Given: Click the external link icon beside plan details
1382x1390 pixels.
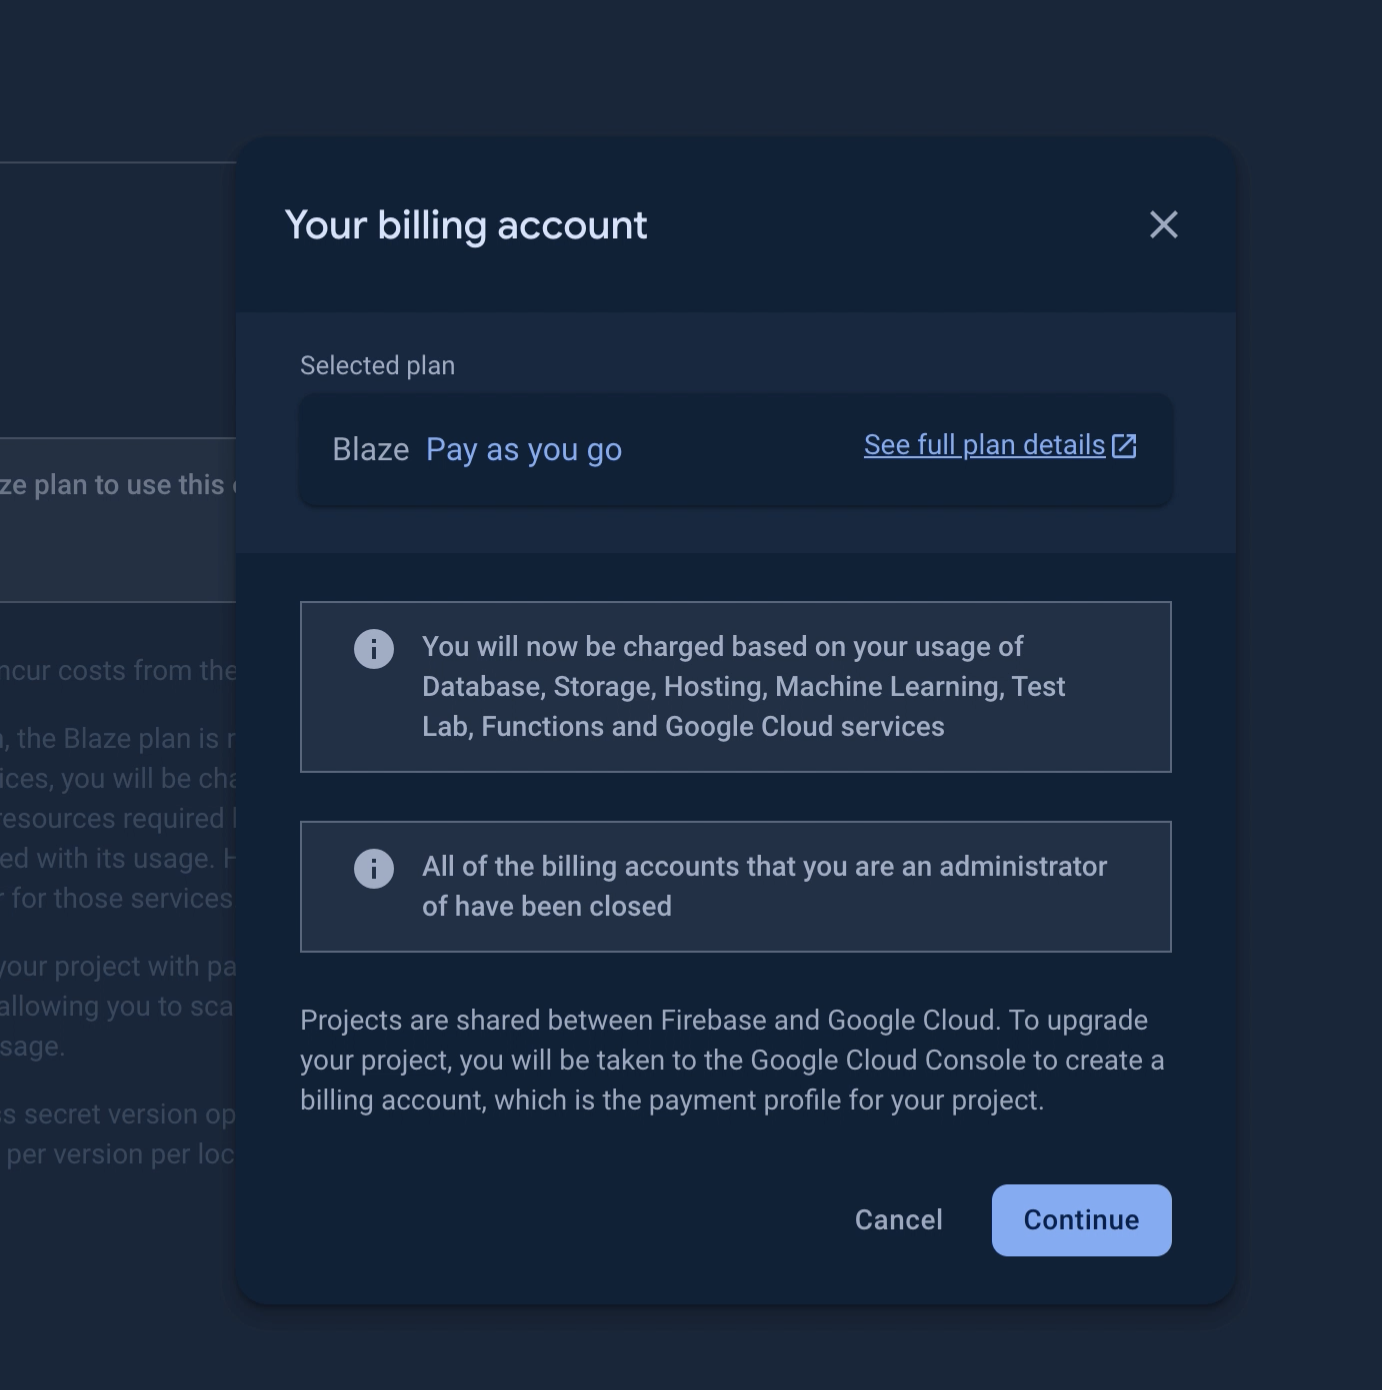Looking at the screenshot, I should point(1124,446).
